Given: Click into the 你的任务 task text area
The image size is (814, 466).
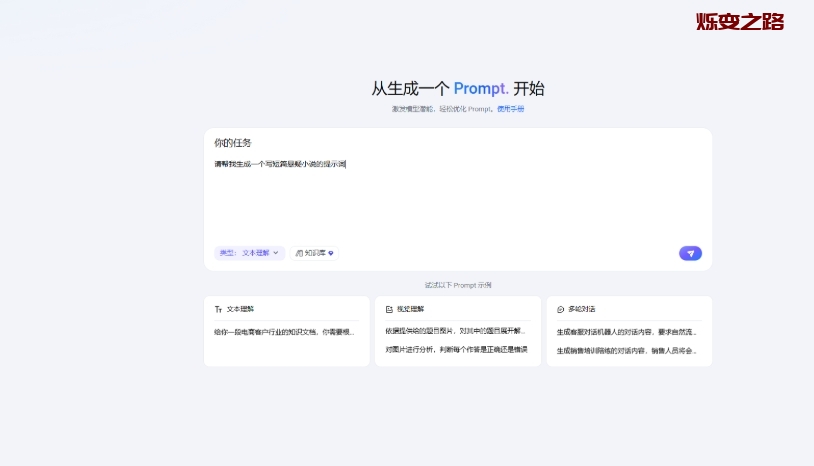Looking at the screenshot, I should click(x=457, y=197).
